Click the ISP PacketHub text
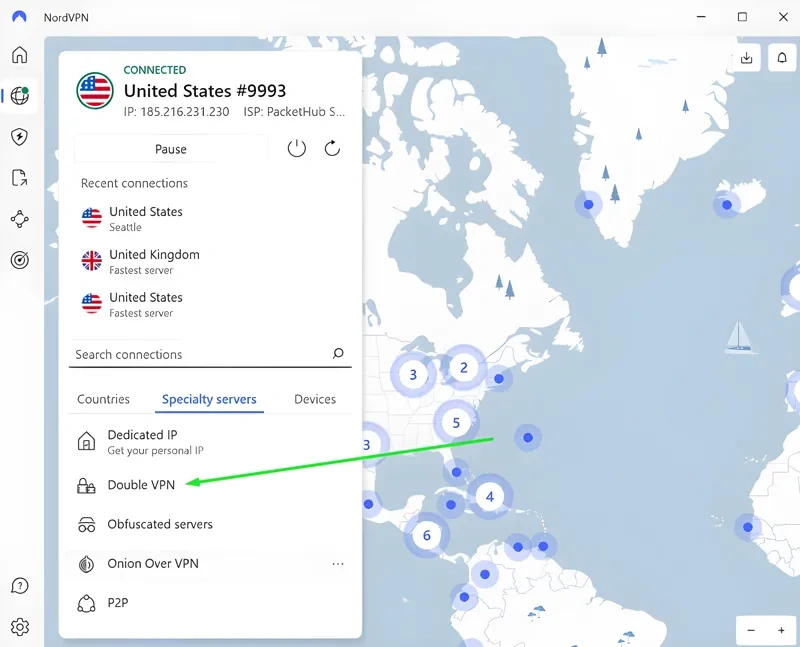 tap(294, 112)
